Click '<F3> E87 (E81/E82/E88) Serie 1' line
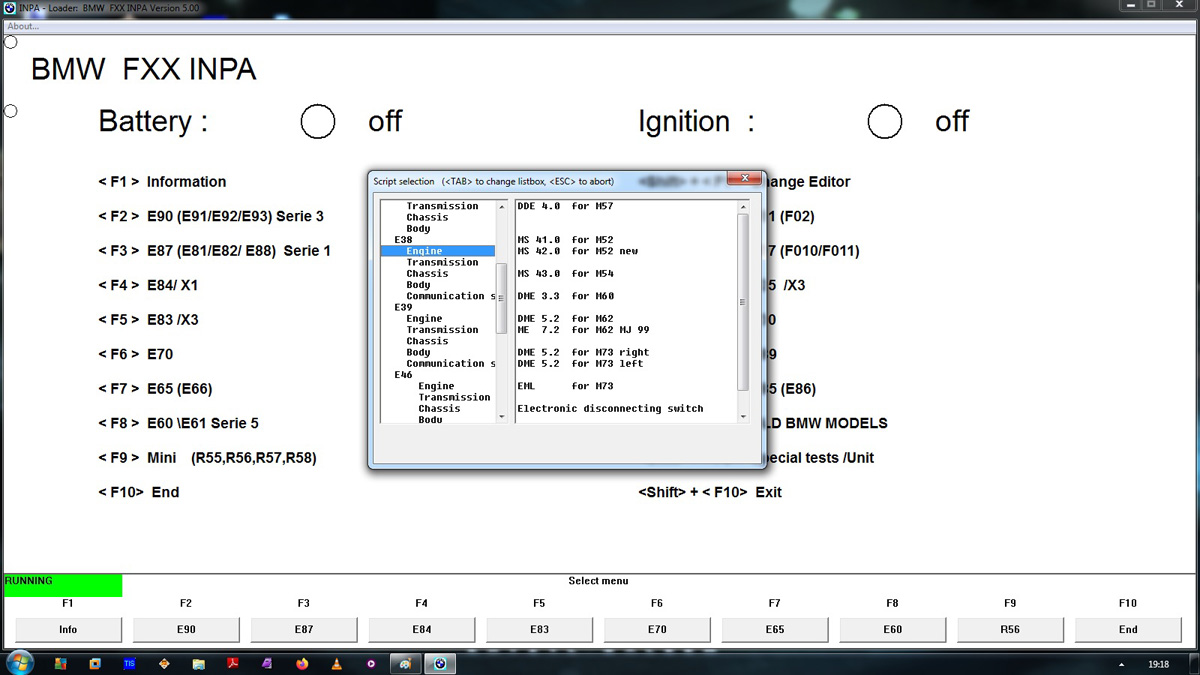The image size is (1200, 675). pyautogui.click(x=214, y=251)
